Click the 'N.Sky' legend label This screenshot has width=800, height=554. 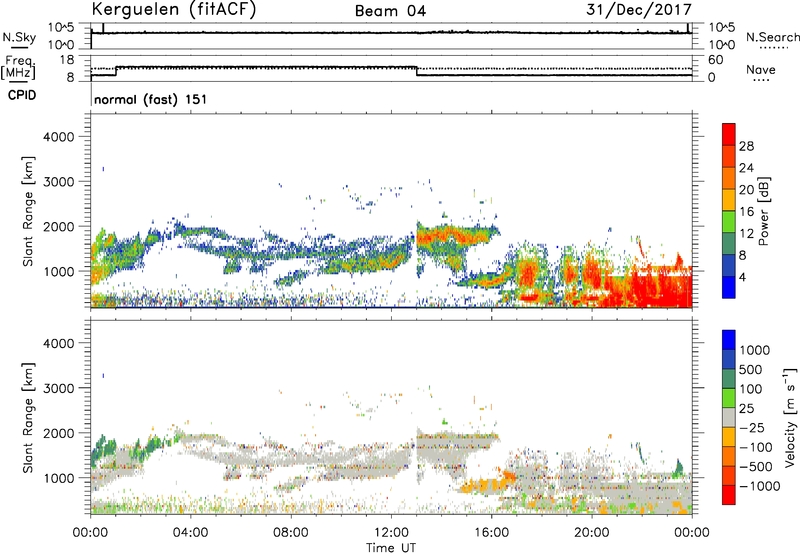(x=19, y=37)
